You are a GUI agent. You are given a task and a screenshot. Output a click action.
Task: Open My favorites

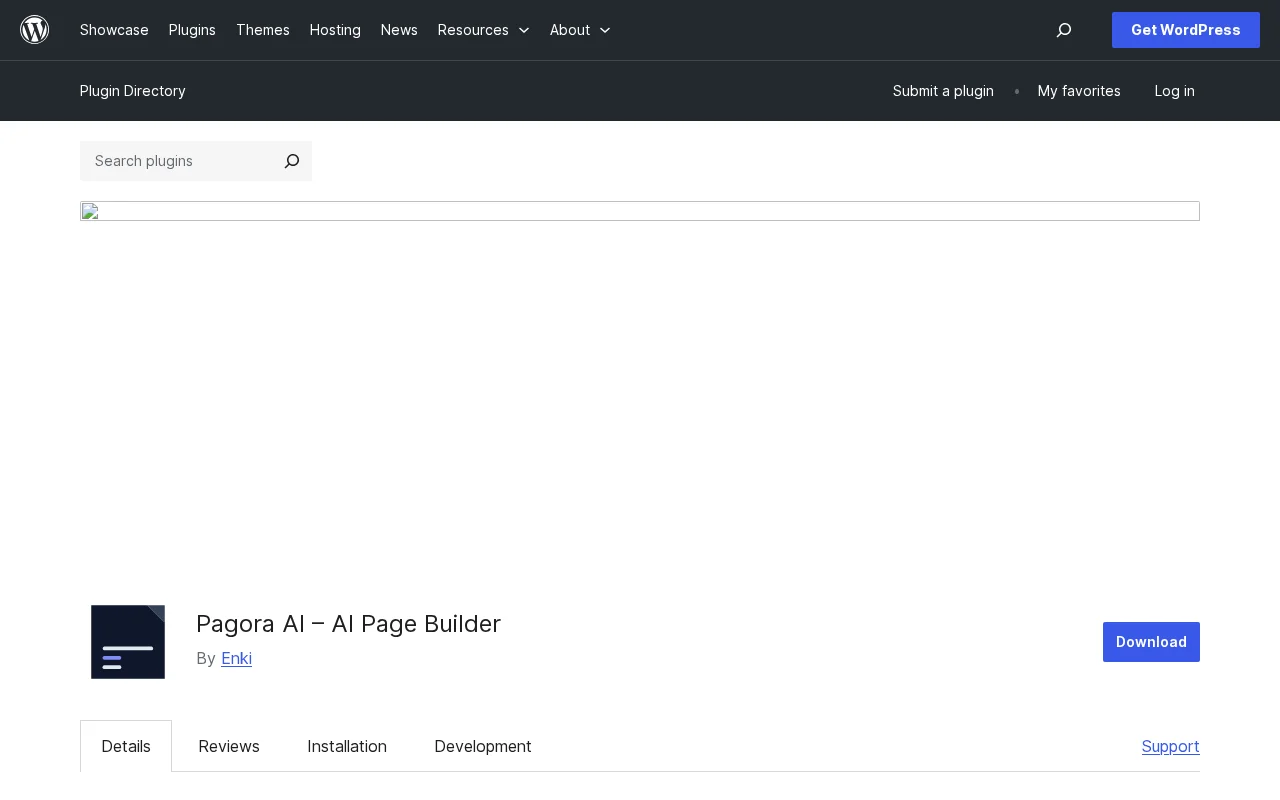(1079, 91)
